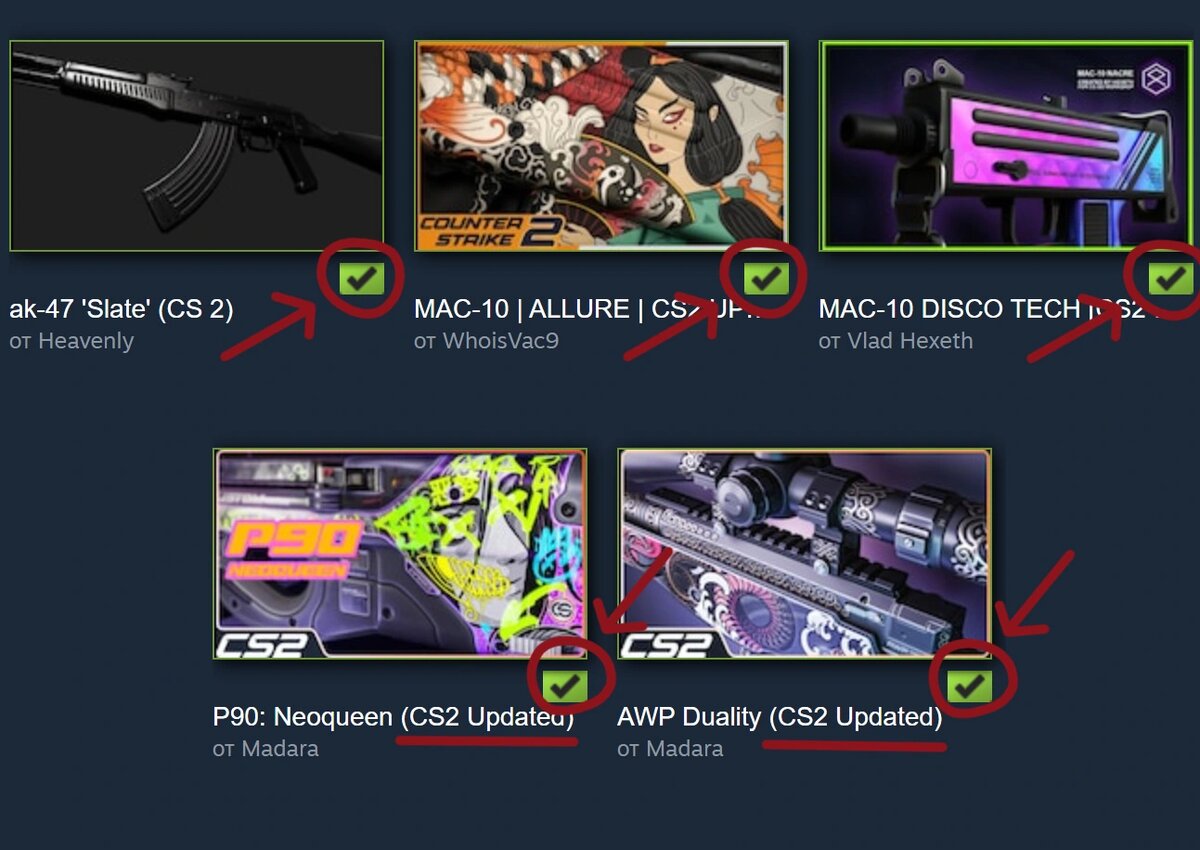
Task: Toggle green checkmark under MAC-10 ALLURE
Action: pyautogui.click(x=766, y=278)
